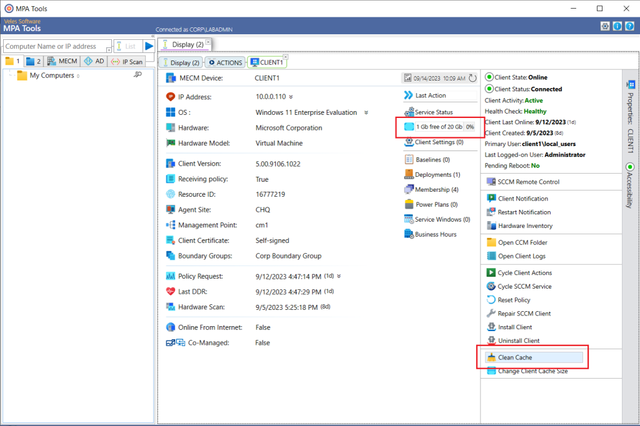Select the inner Display (2) tab
640x426 pixels.
pyautogui.click(x=180, y=62)
